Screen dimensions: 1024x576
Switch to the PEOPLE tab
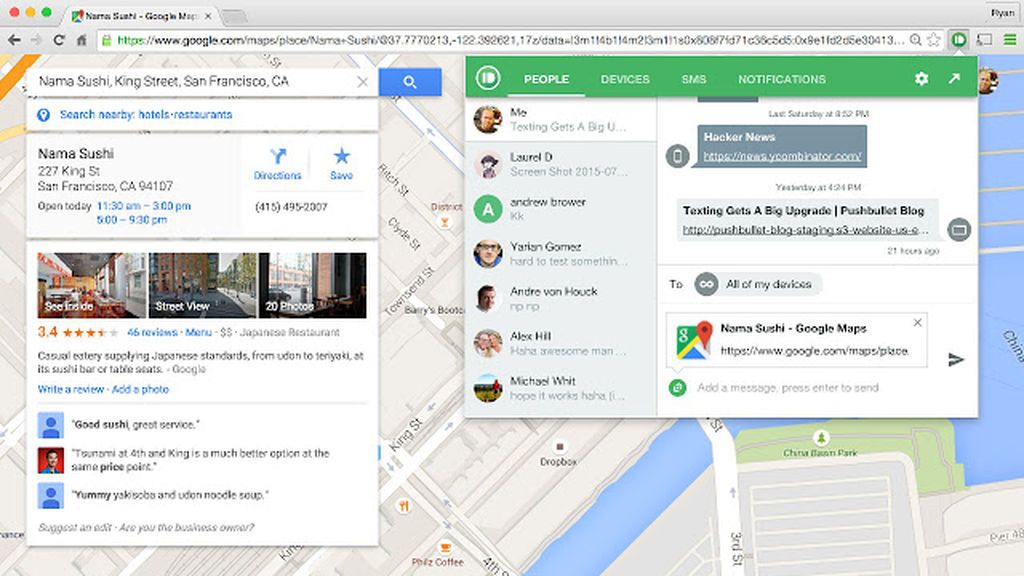coord(546,79)
